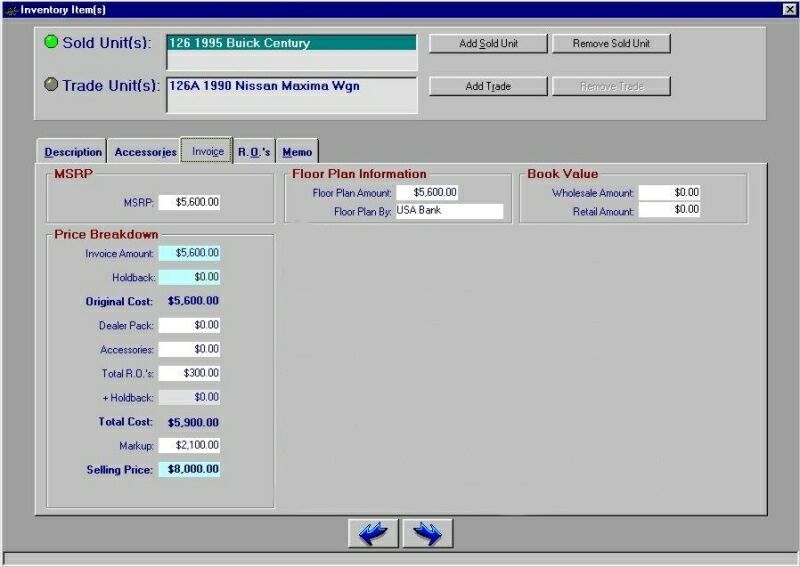The width and height of the screenshot is (800, 567).
Task: Select 126A 1990 Nissan Maxima Wgn trade unit
Action: point(291,86)
